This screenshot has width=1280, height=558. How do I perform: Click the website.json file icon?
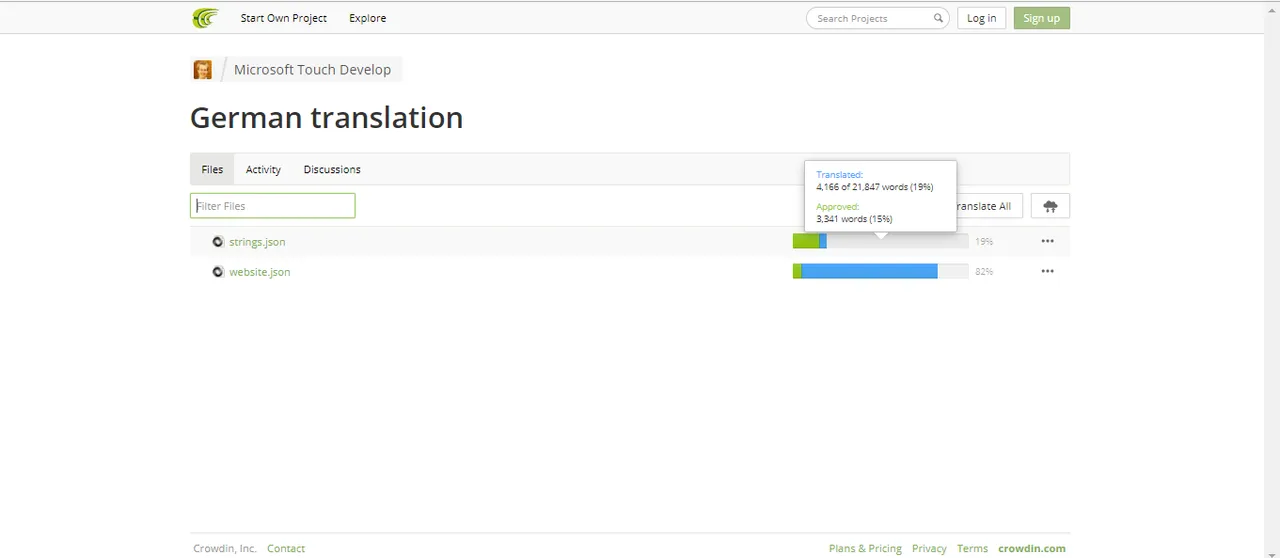point(218,272)
